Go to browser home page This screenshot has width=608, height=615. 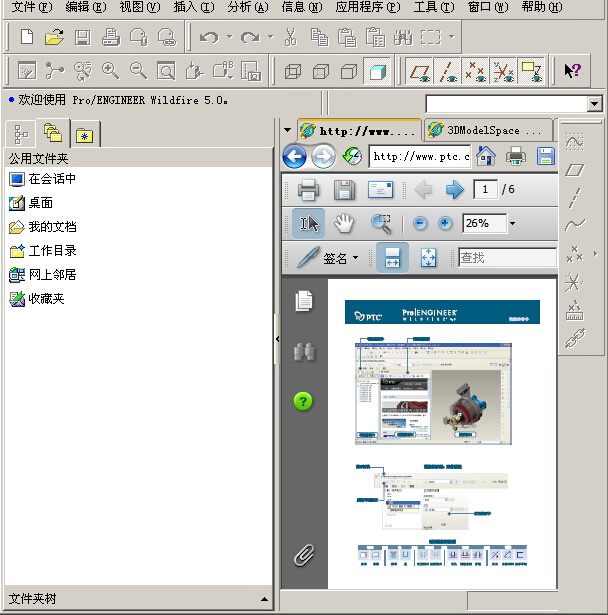486,156
